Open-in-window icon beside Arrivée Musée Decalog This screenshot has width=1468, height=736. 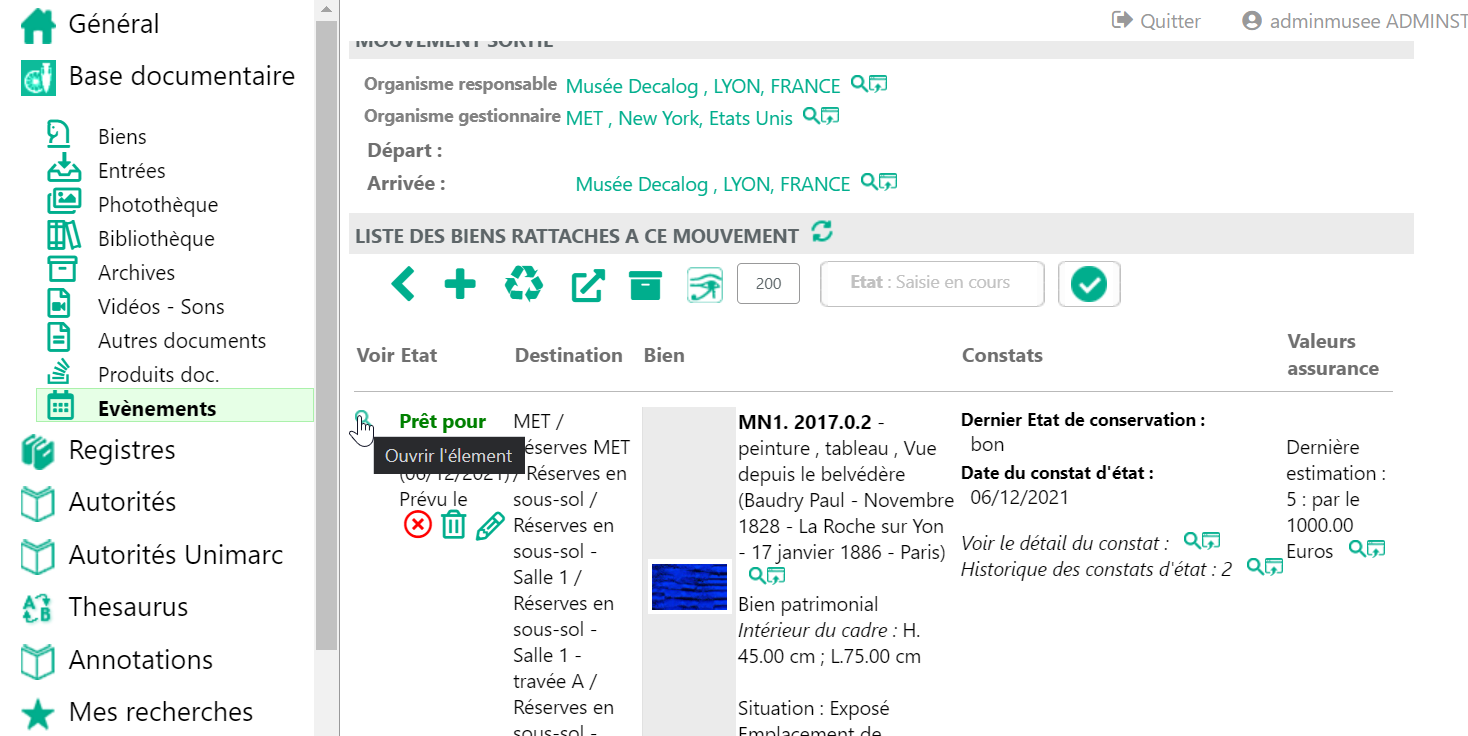pos(888,182)
